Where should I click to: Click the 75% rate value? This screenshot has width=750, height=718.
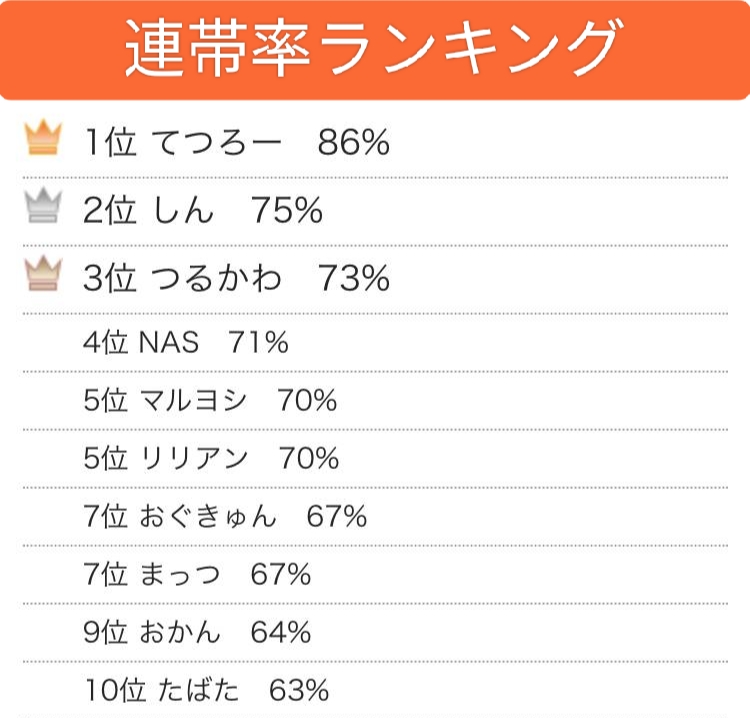(286, 211)
